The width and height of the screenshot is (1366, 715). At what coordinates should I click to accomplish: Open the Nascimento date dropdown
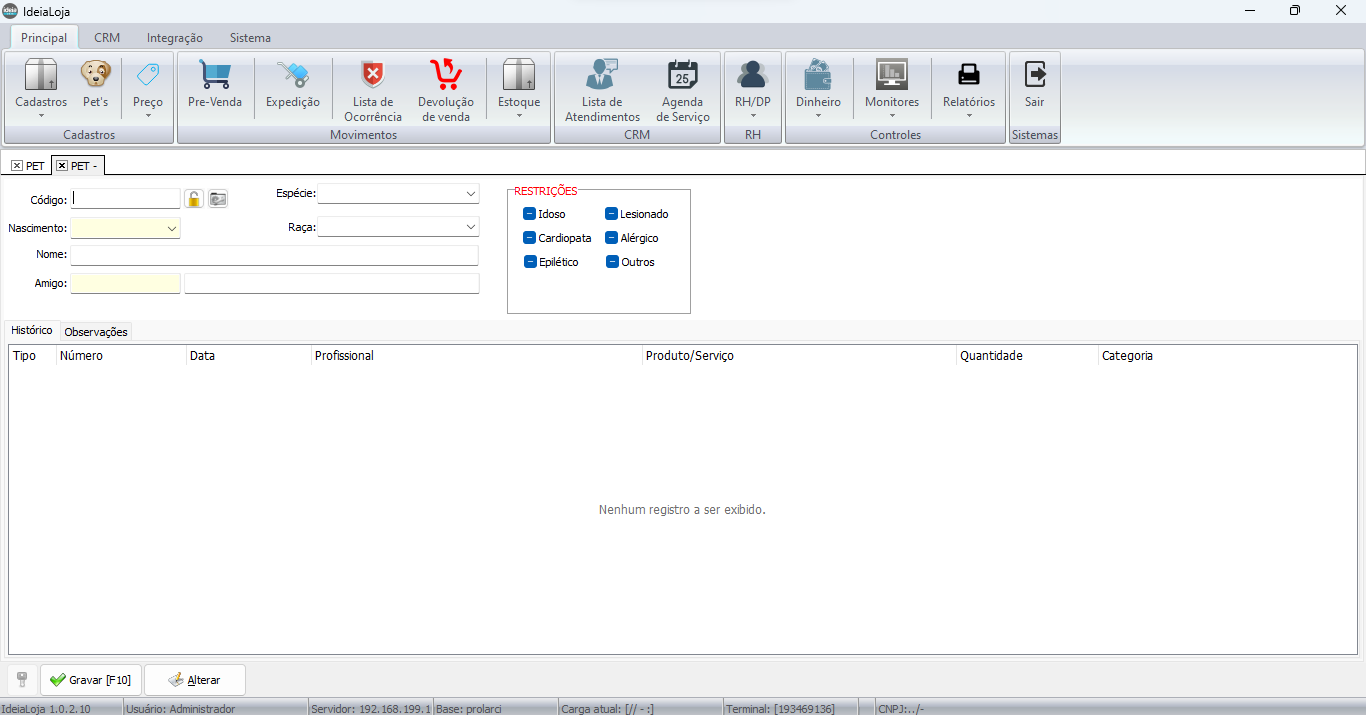point(172,229)
